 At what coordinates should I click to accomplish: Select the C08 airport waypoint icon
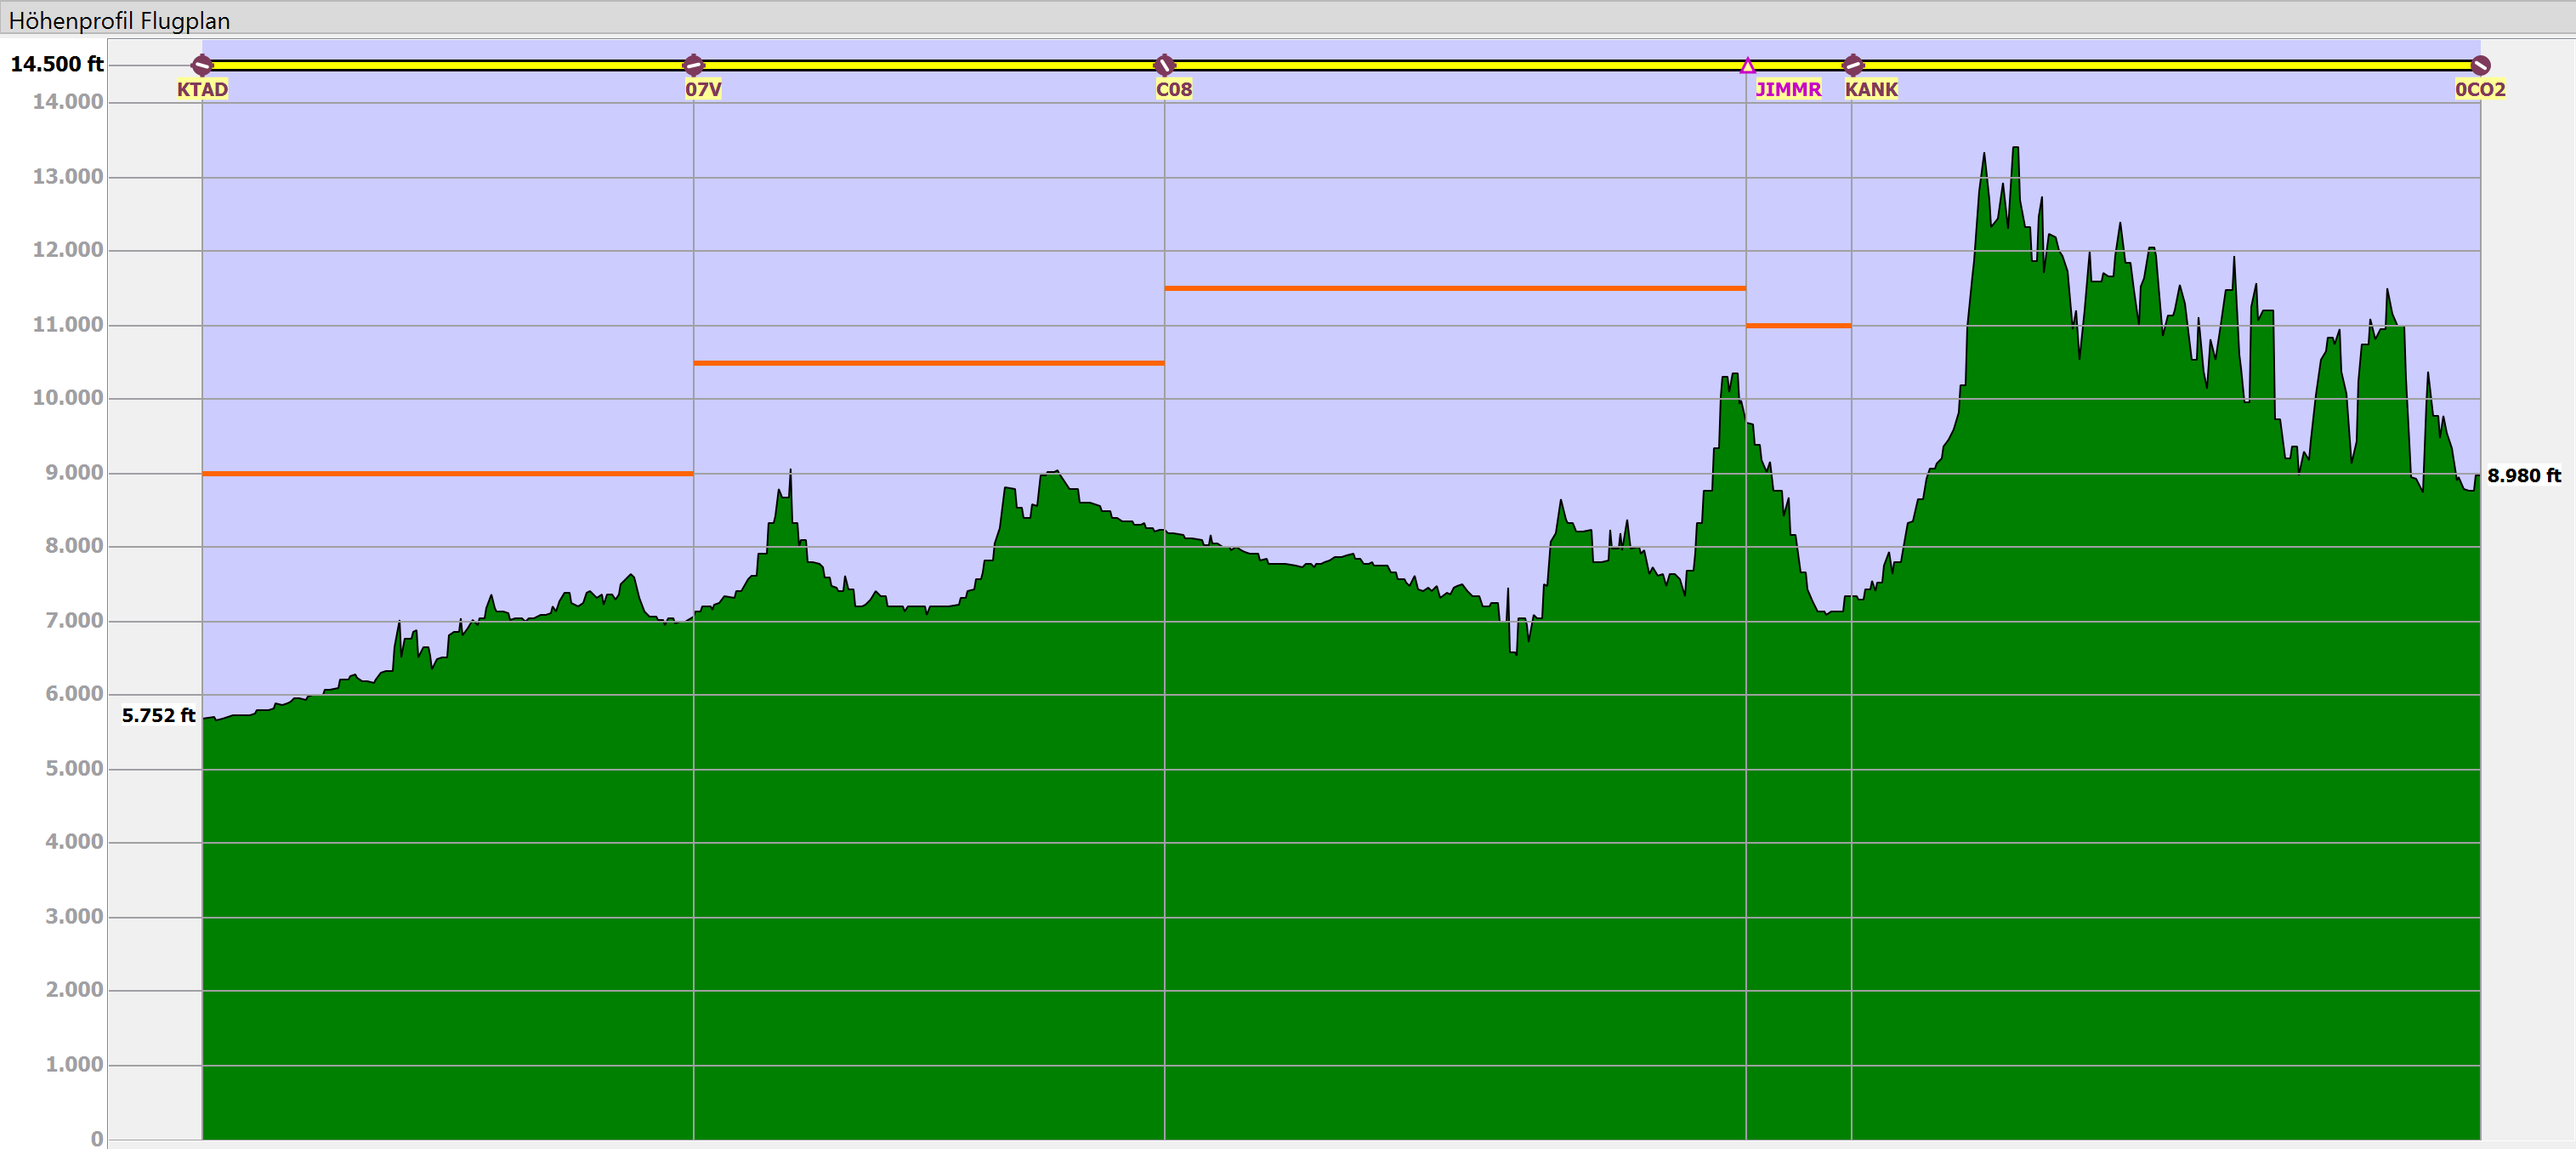coord(1164,65)
